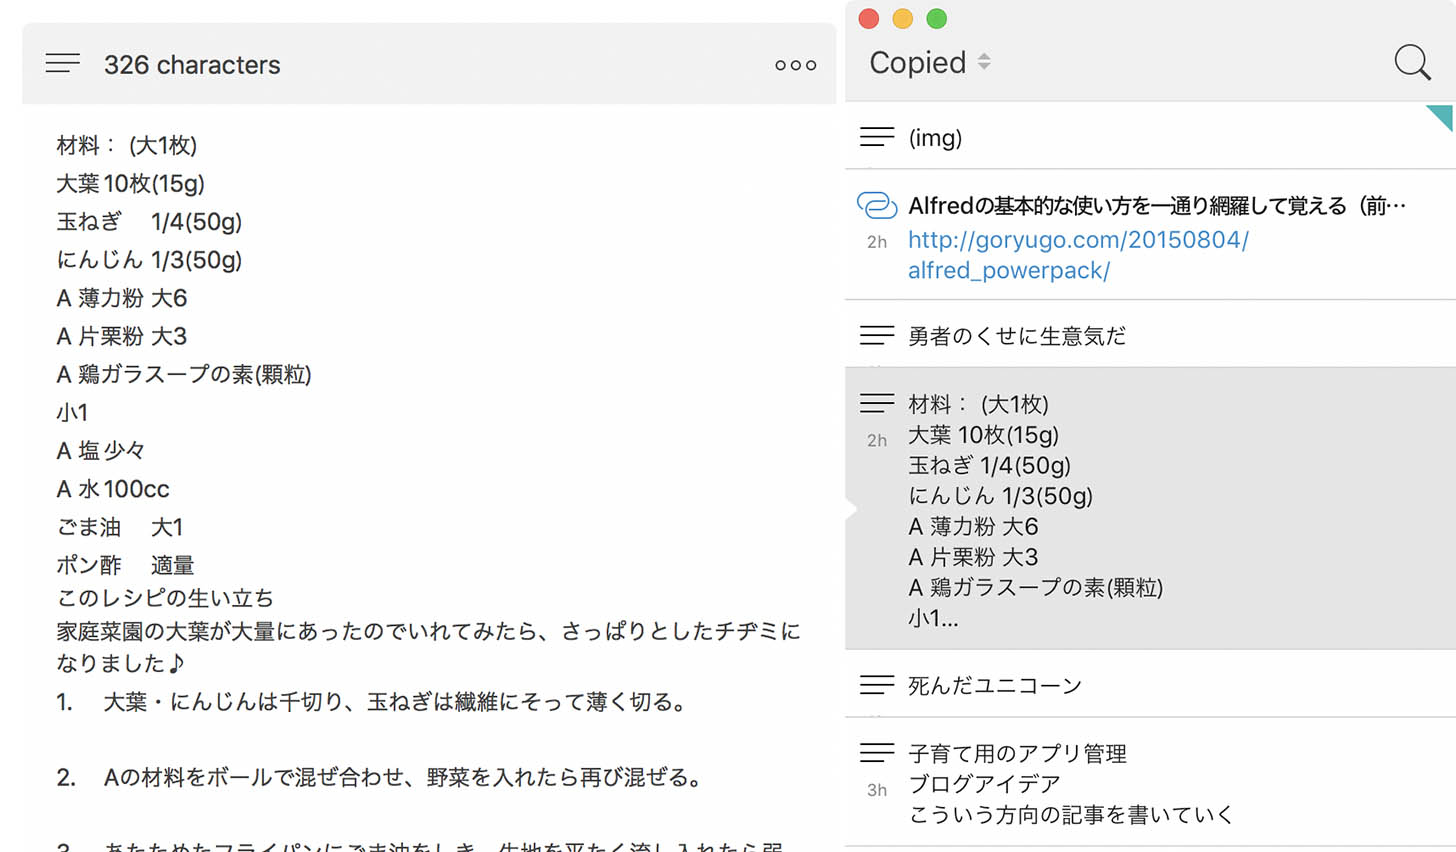This screenshot has height=852, width=1456.
Task: Click the search magnifier icon
Action: (1412, 61)
